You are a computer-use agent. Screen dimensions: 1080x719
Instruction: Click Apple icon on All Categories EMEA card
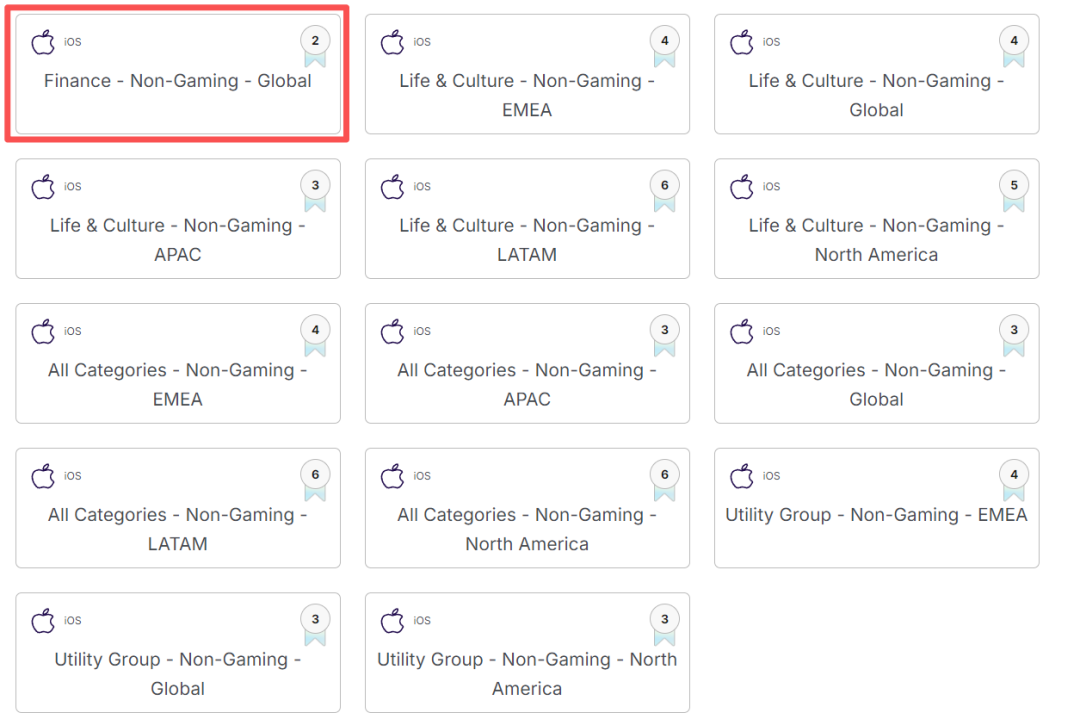[43, 331]
